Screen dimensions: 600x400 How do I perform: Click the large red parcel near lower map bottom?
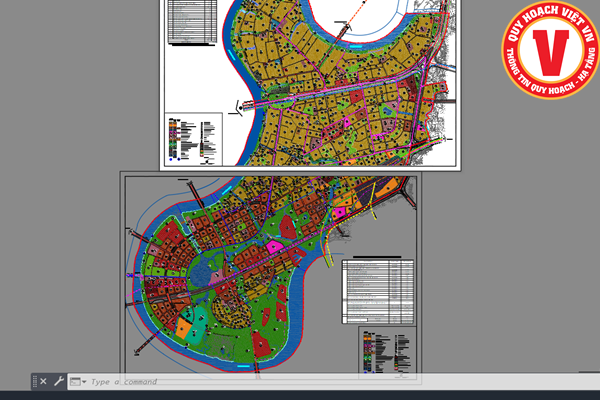(262, 343)
